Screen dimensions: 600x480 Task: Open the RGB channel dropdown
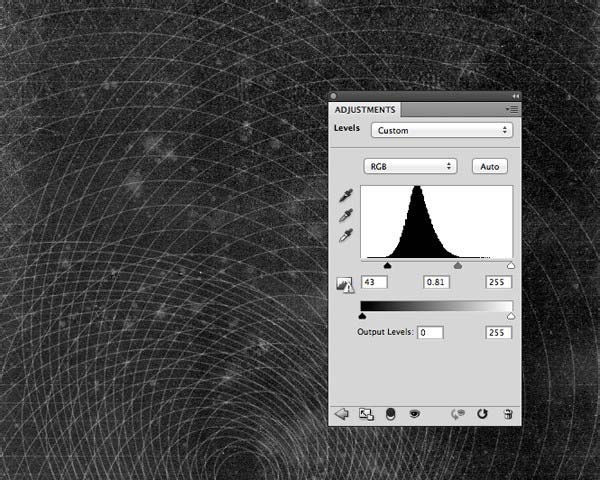[x=410, y=167]
